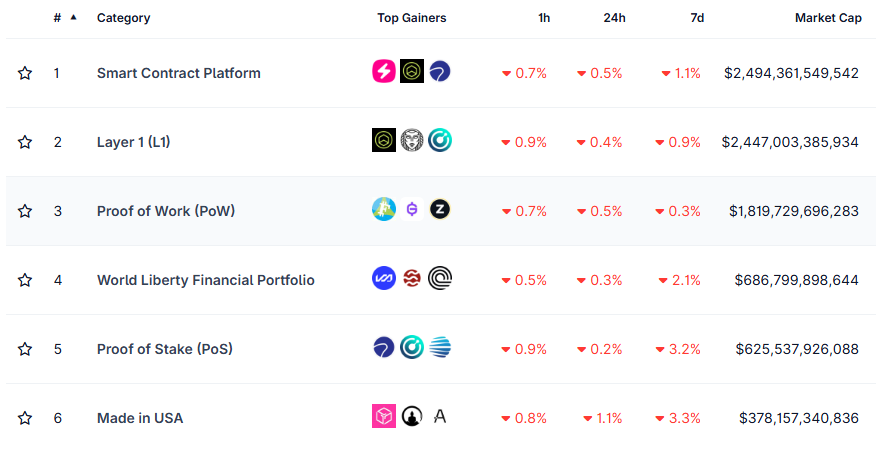Sort by the 7d column header
This screenshot has height=449, width=876.
696,18
